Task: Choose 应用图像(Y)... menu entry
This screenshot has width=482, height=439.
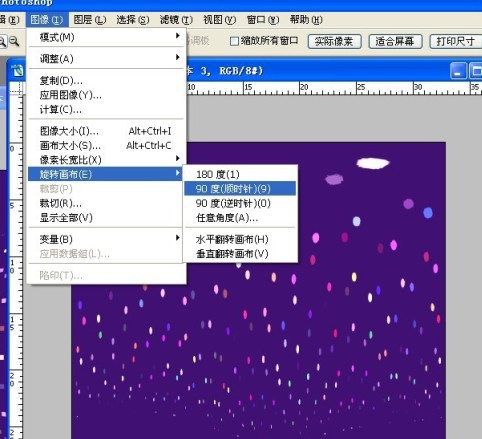Action: point(106,95)
